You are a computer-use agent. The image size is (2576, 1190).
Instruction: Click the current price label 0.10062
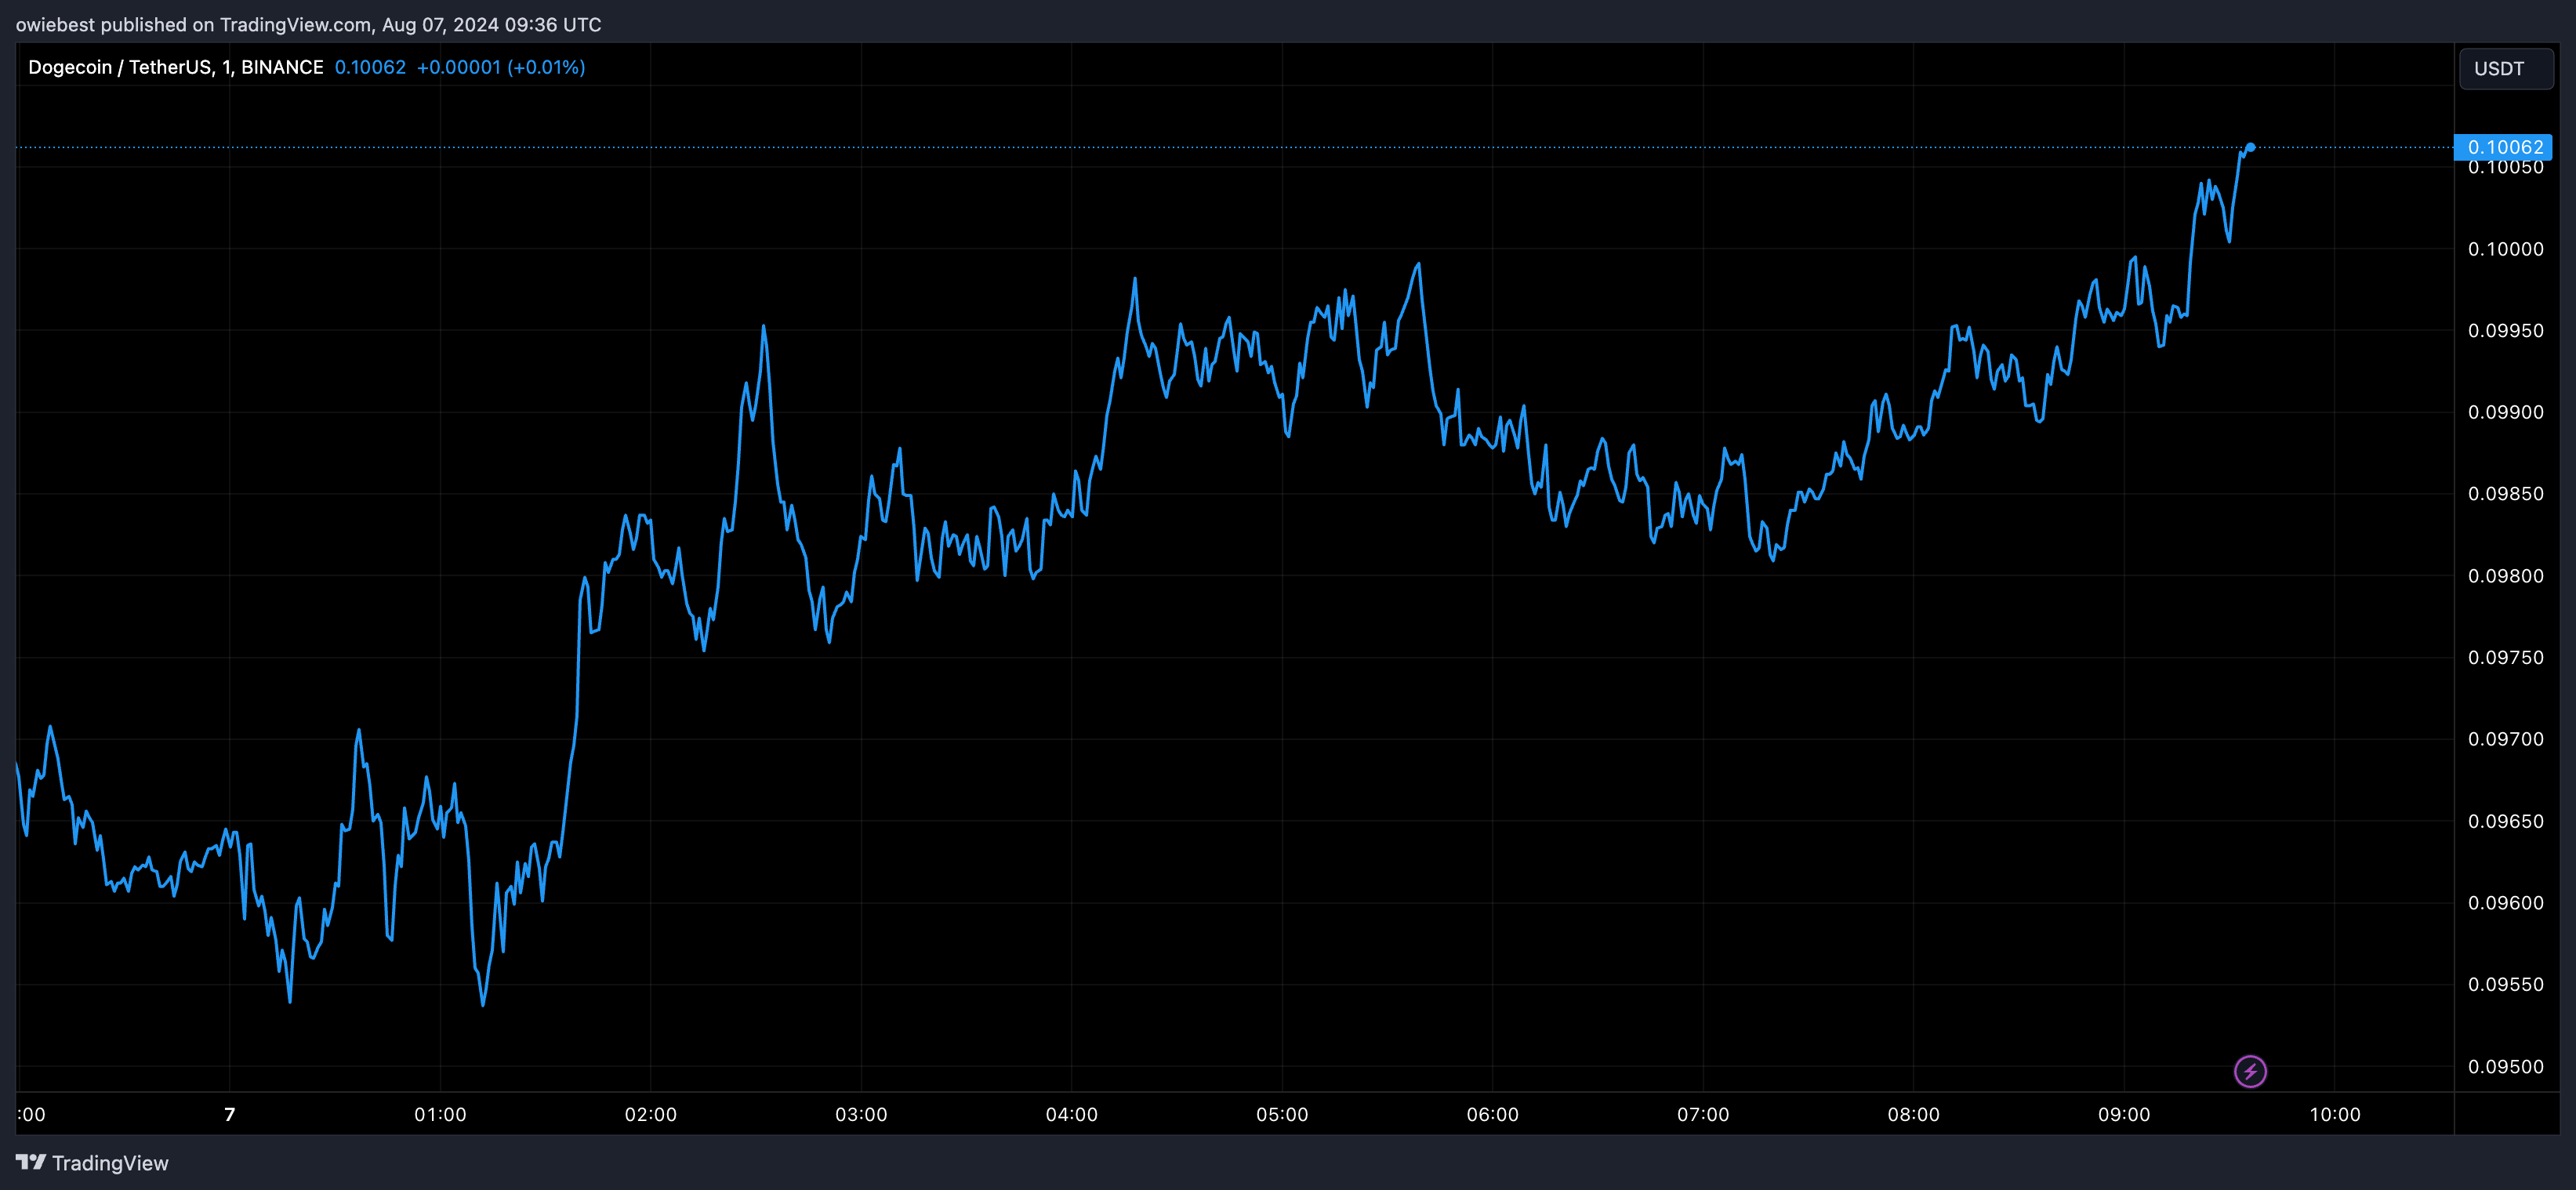[2503, 147]
